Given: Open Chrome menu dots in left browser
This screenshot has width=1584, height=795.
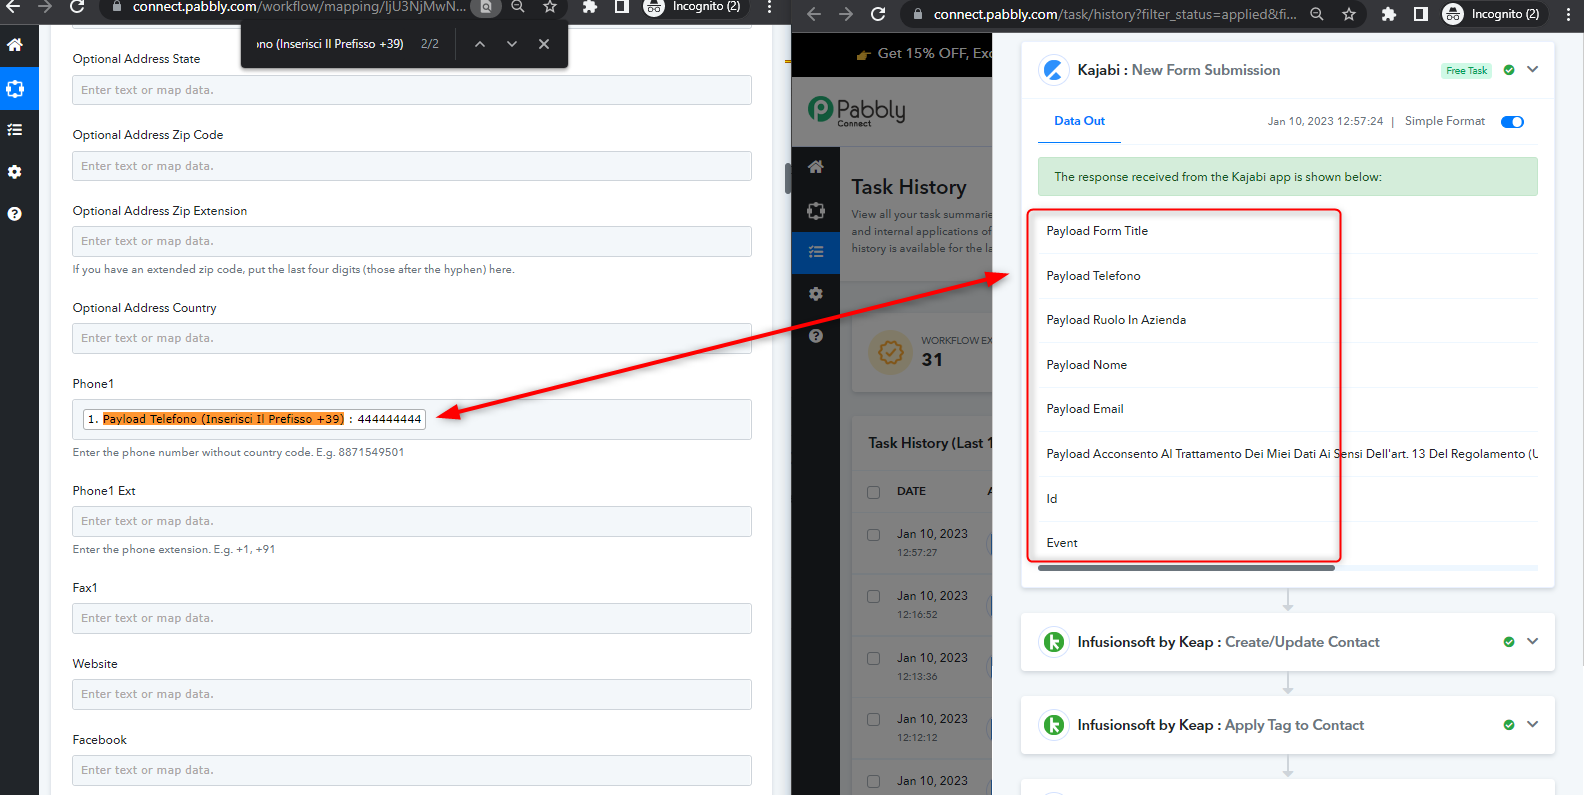Looking at the screenshot, I should pyautogui.click(x=768, y=7).
